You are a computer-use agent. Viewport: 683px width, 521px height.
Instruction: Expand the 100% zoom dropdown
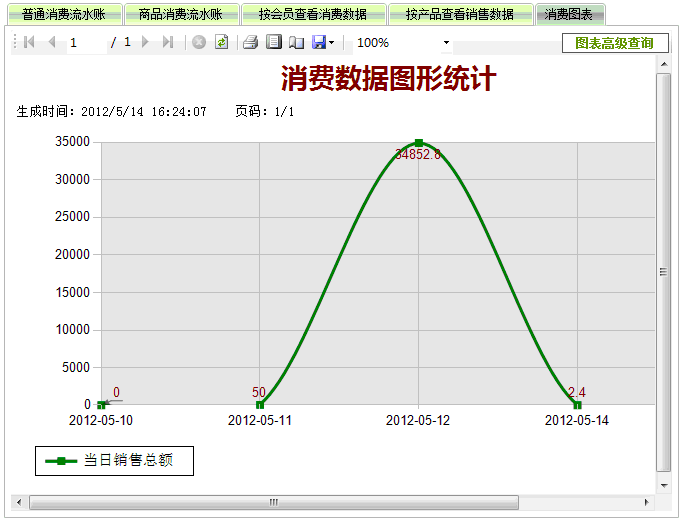coord(446,43)
